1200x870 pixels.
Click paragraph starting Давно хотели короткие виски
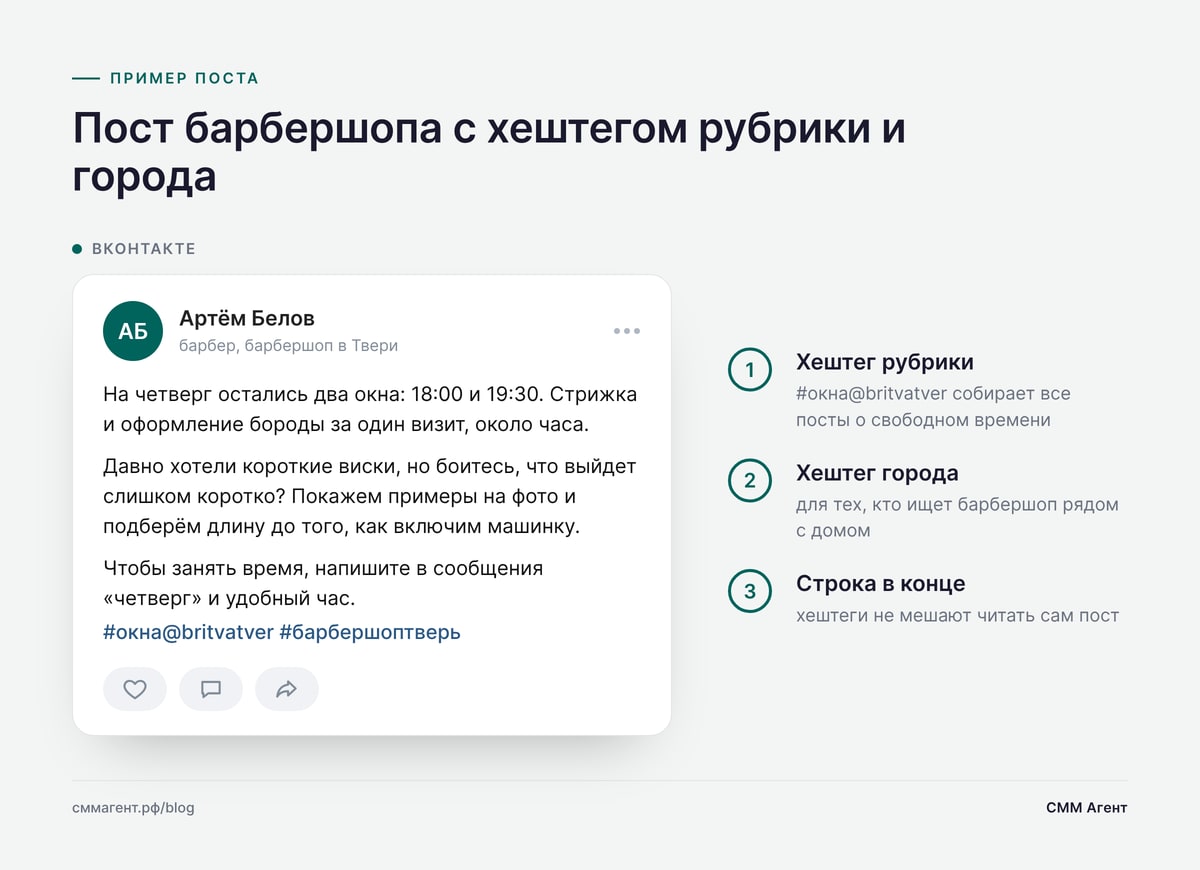370,496
